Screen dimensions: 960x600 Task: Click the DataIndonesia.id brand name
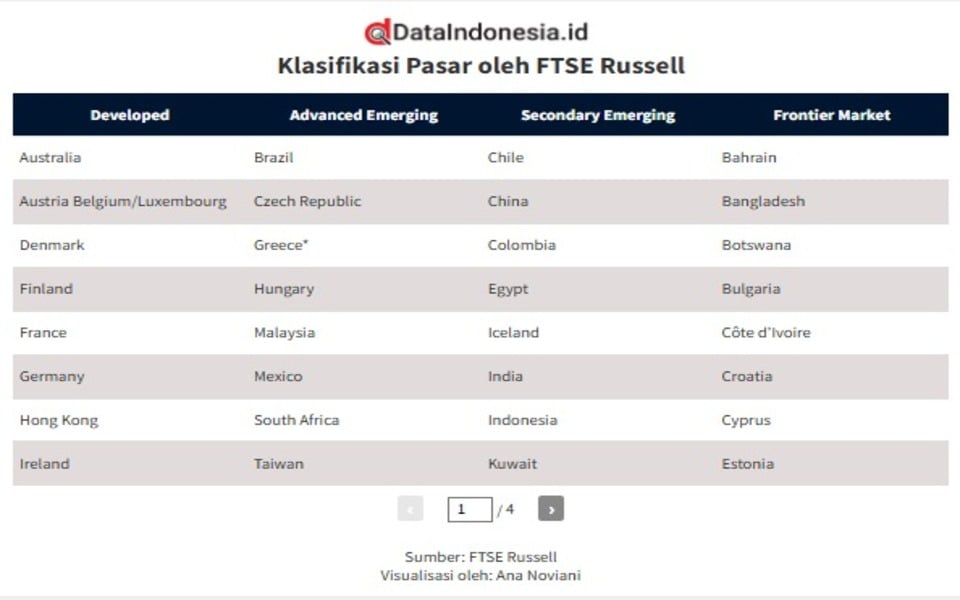pos(490,32)
